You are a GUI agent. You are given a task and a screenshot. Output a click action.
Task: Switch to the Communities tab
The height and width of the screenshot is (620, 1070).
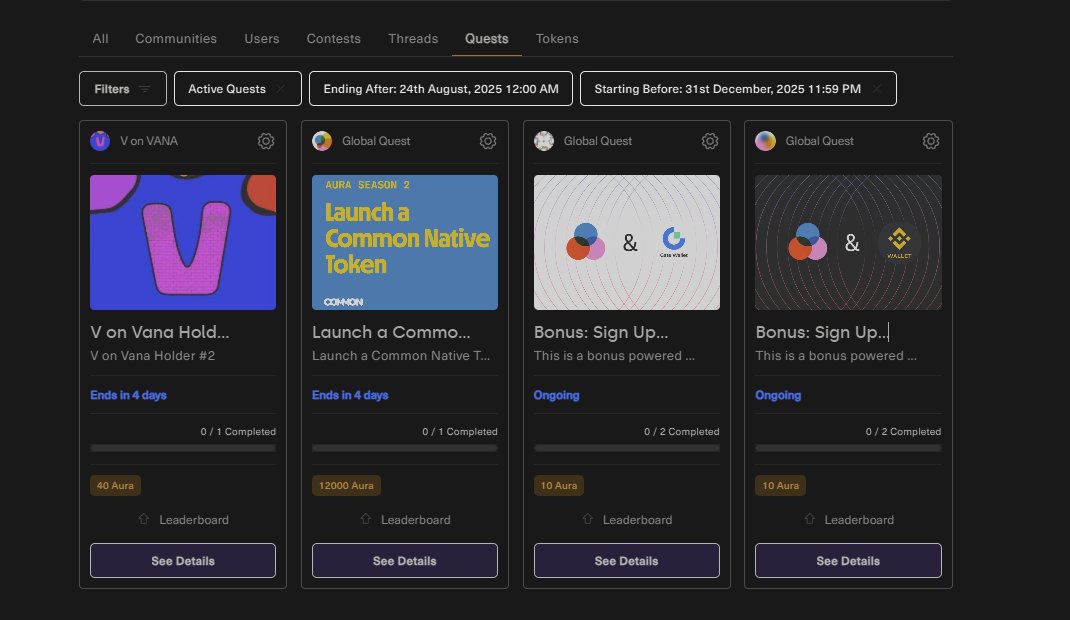(176, 39)
